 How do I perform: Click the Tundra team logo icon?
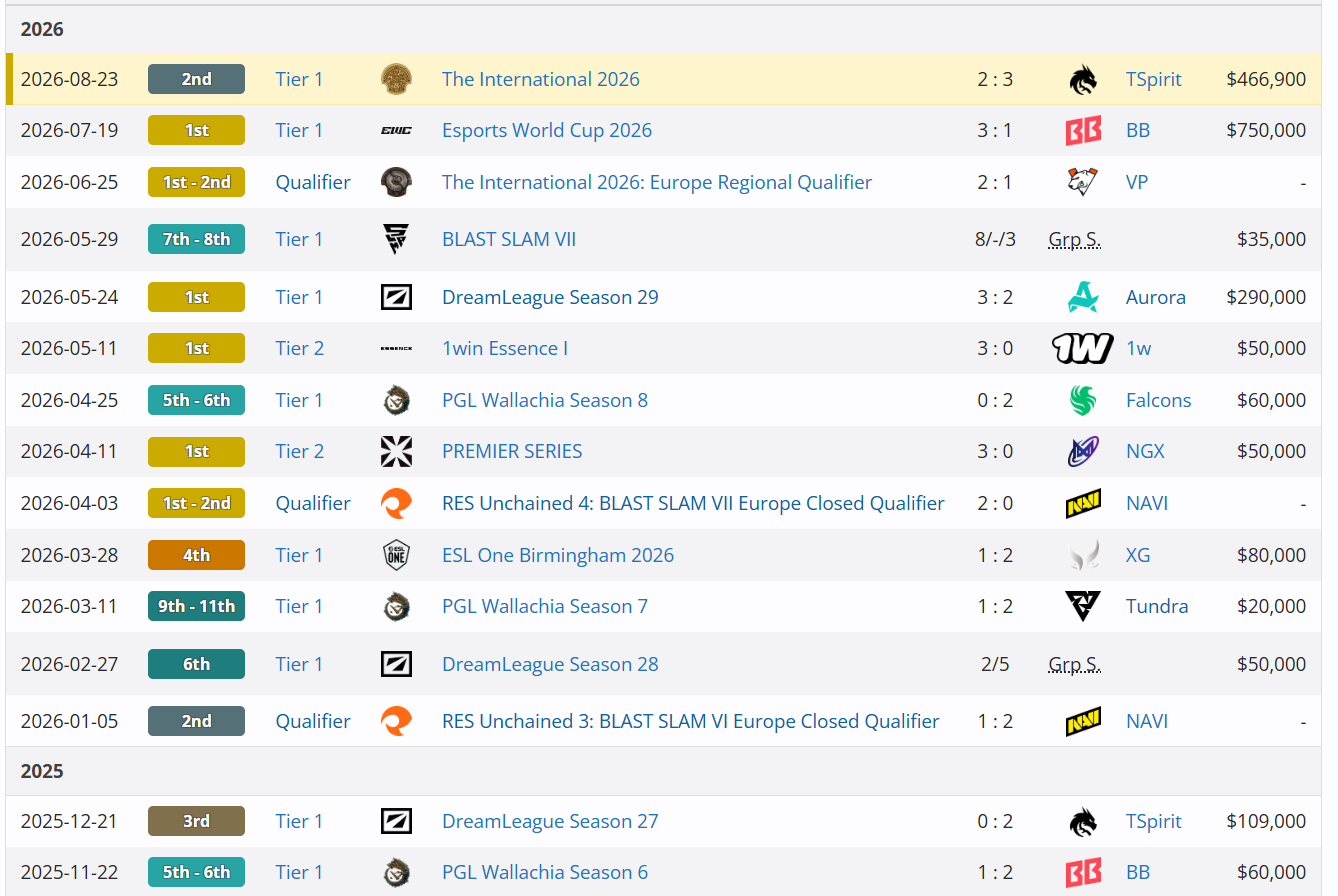1082,606
